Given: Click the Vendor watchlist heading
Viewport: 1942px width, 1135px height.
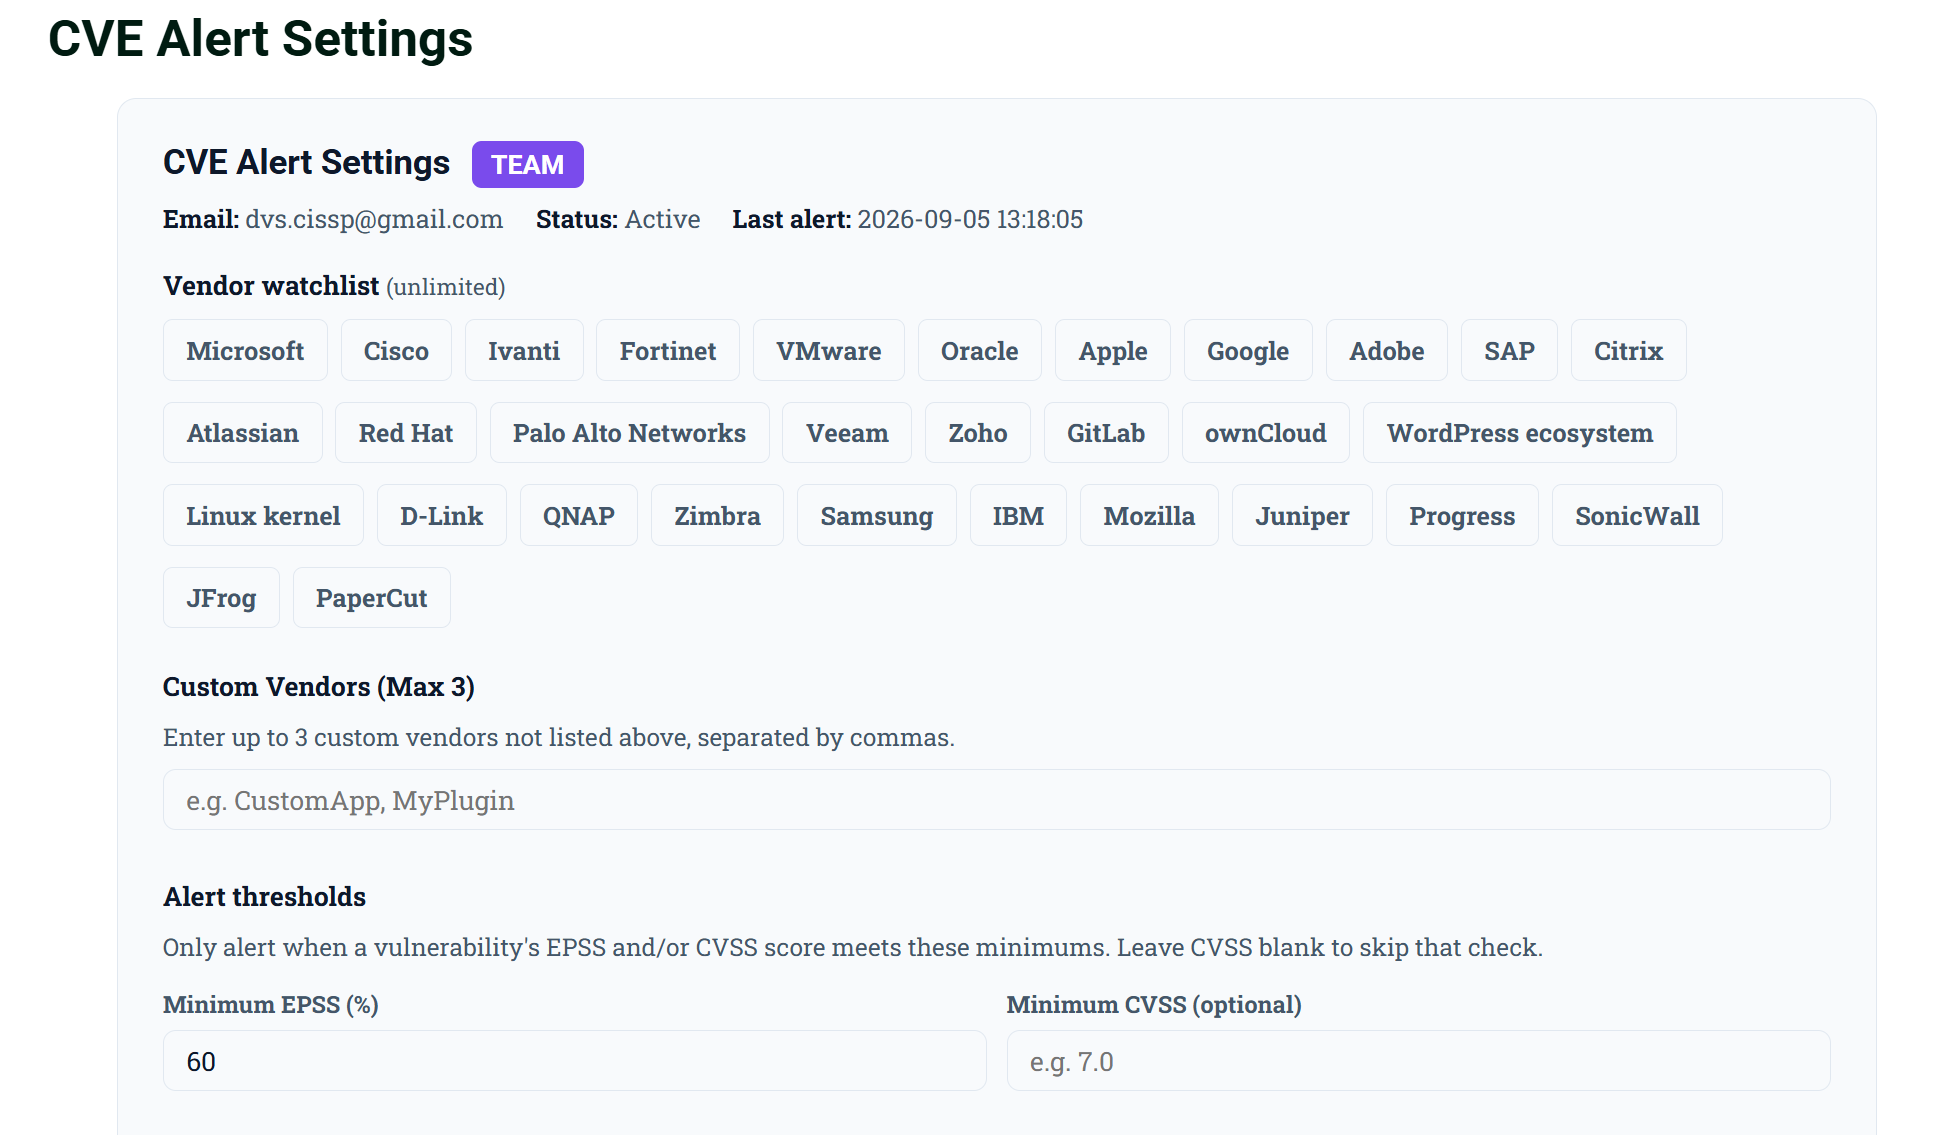Looking at the screenshot, I should (x=271, y=286).
